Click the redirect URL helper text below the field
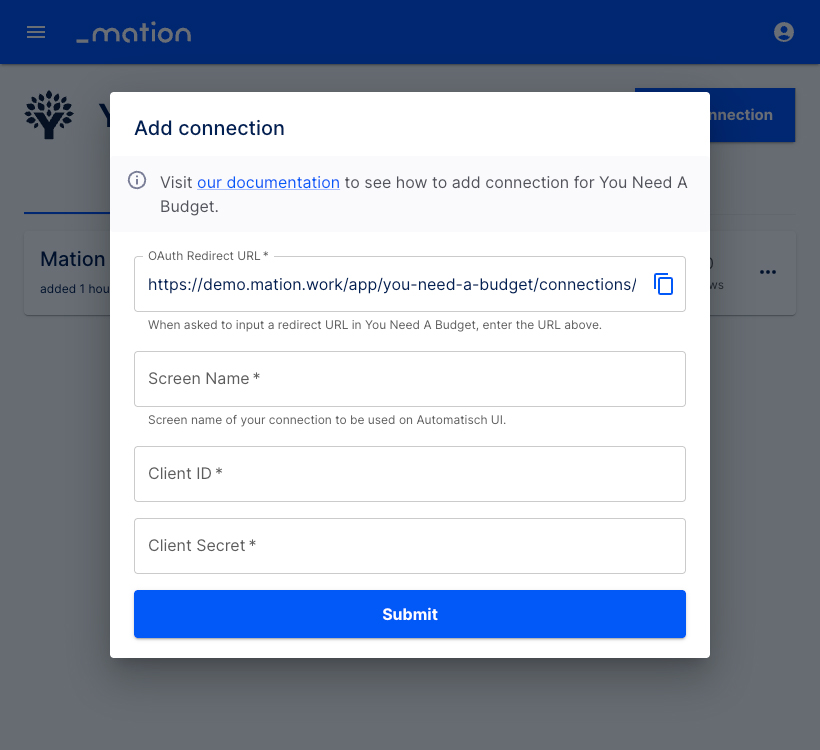This screenshot has height=750, width=820. [374, 325]
